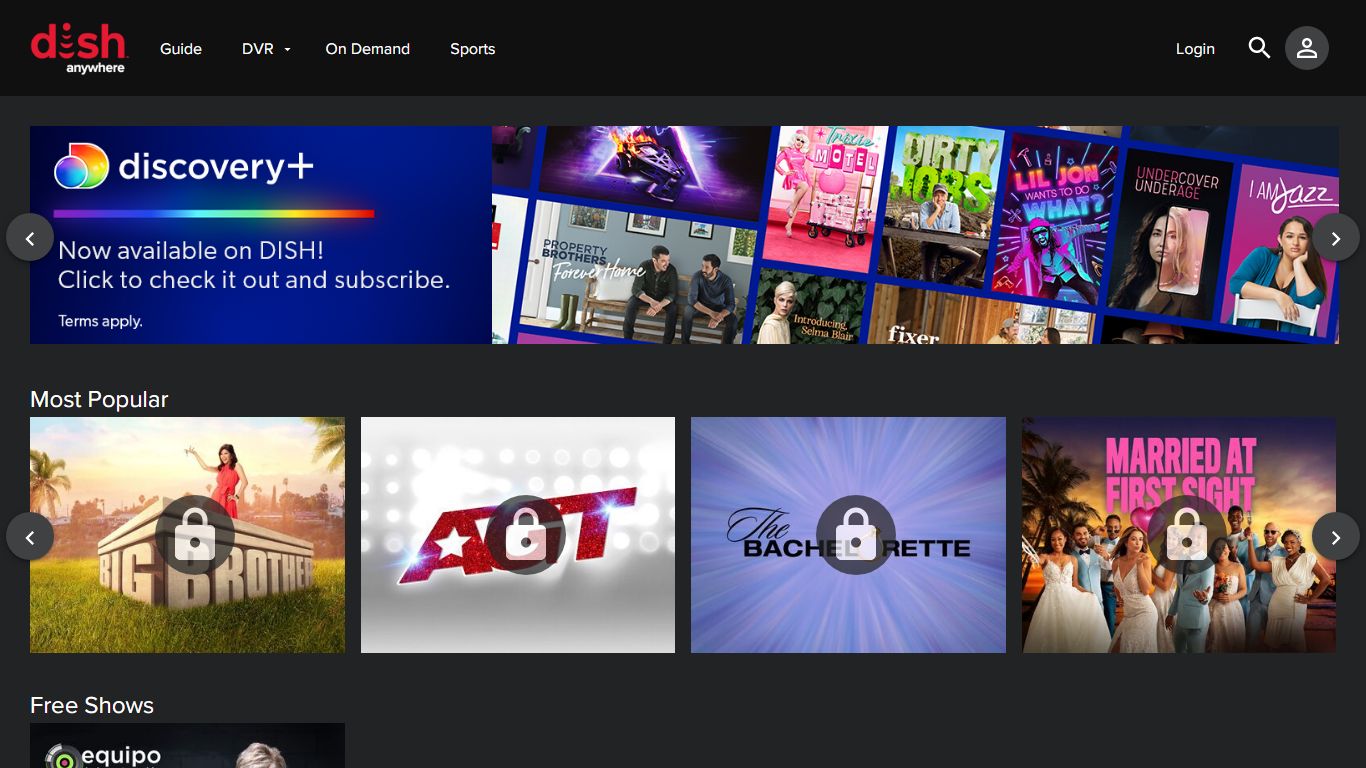Open the Big Brother show thumbnail
The height and width of the screenshot is (768, 1366).
coord(187,535)
